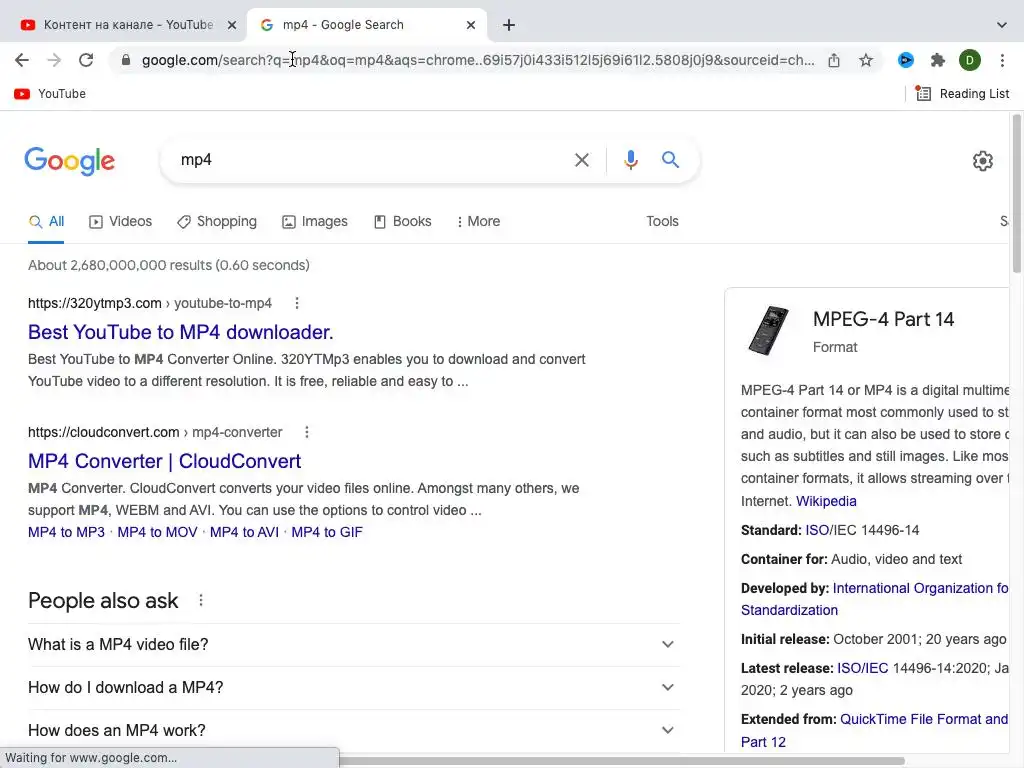Click the lock site-info icon
This screenshot has width=1024, height=768.
coord(126,60)
